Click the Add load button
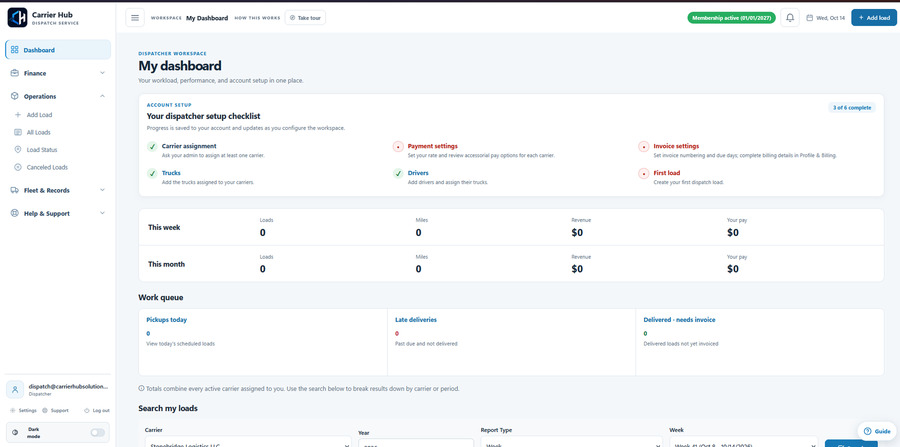 pyautogui.click(x=874, y=18)
